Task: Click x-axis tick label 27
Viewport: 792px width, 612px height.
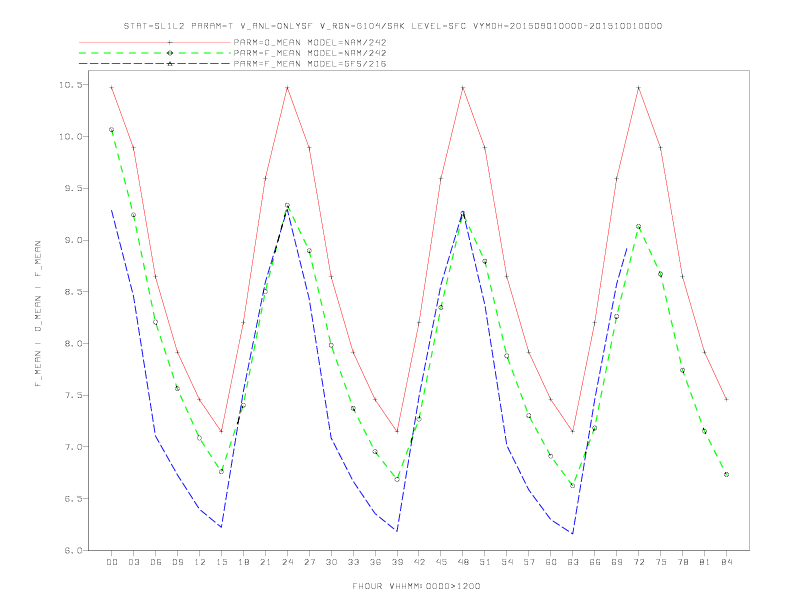Action: (x=309, y=562)
